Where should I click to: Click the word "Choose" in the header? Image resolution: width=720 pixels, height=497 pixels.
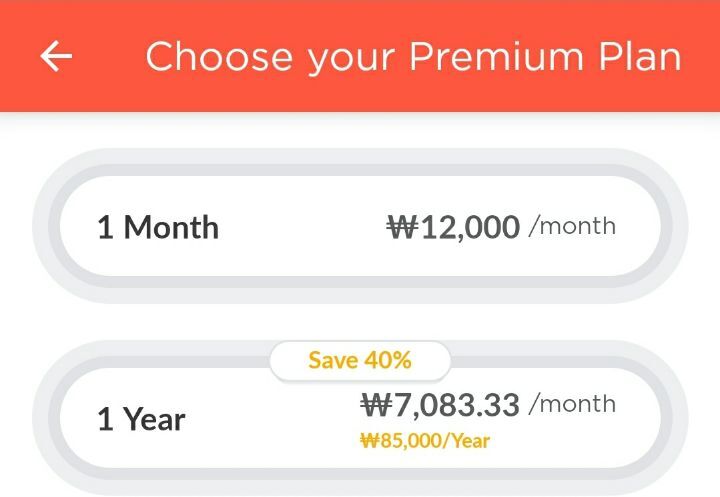[x=219, y=57]
